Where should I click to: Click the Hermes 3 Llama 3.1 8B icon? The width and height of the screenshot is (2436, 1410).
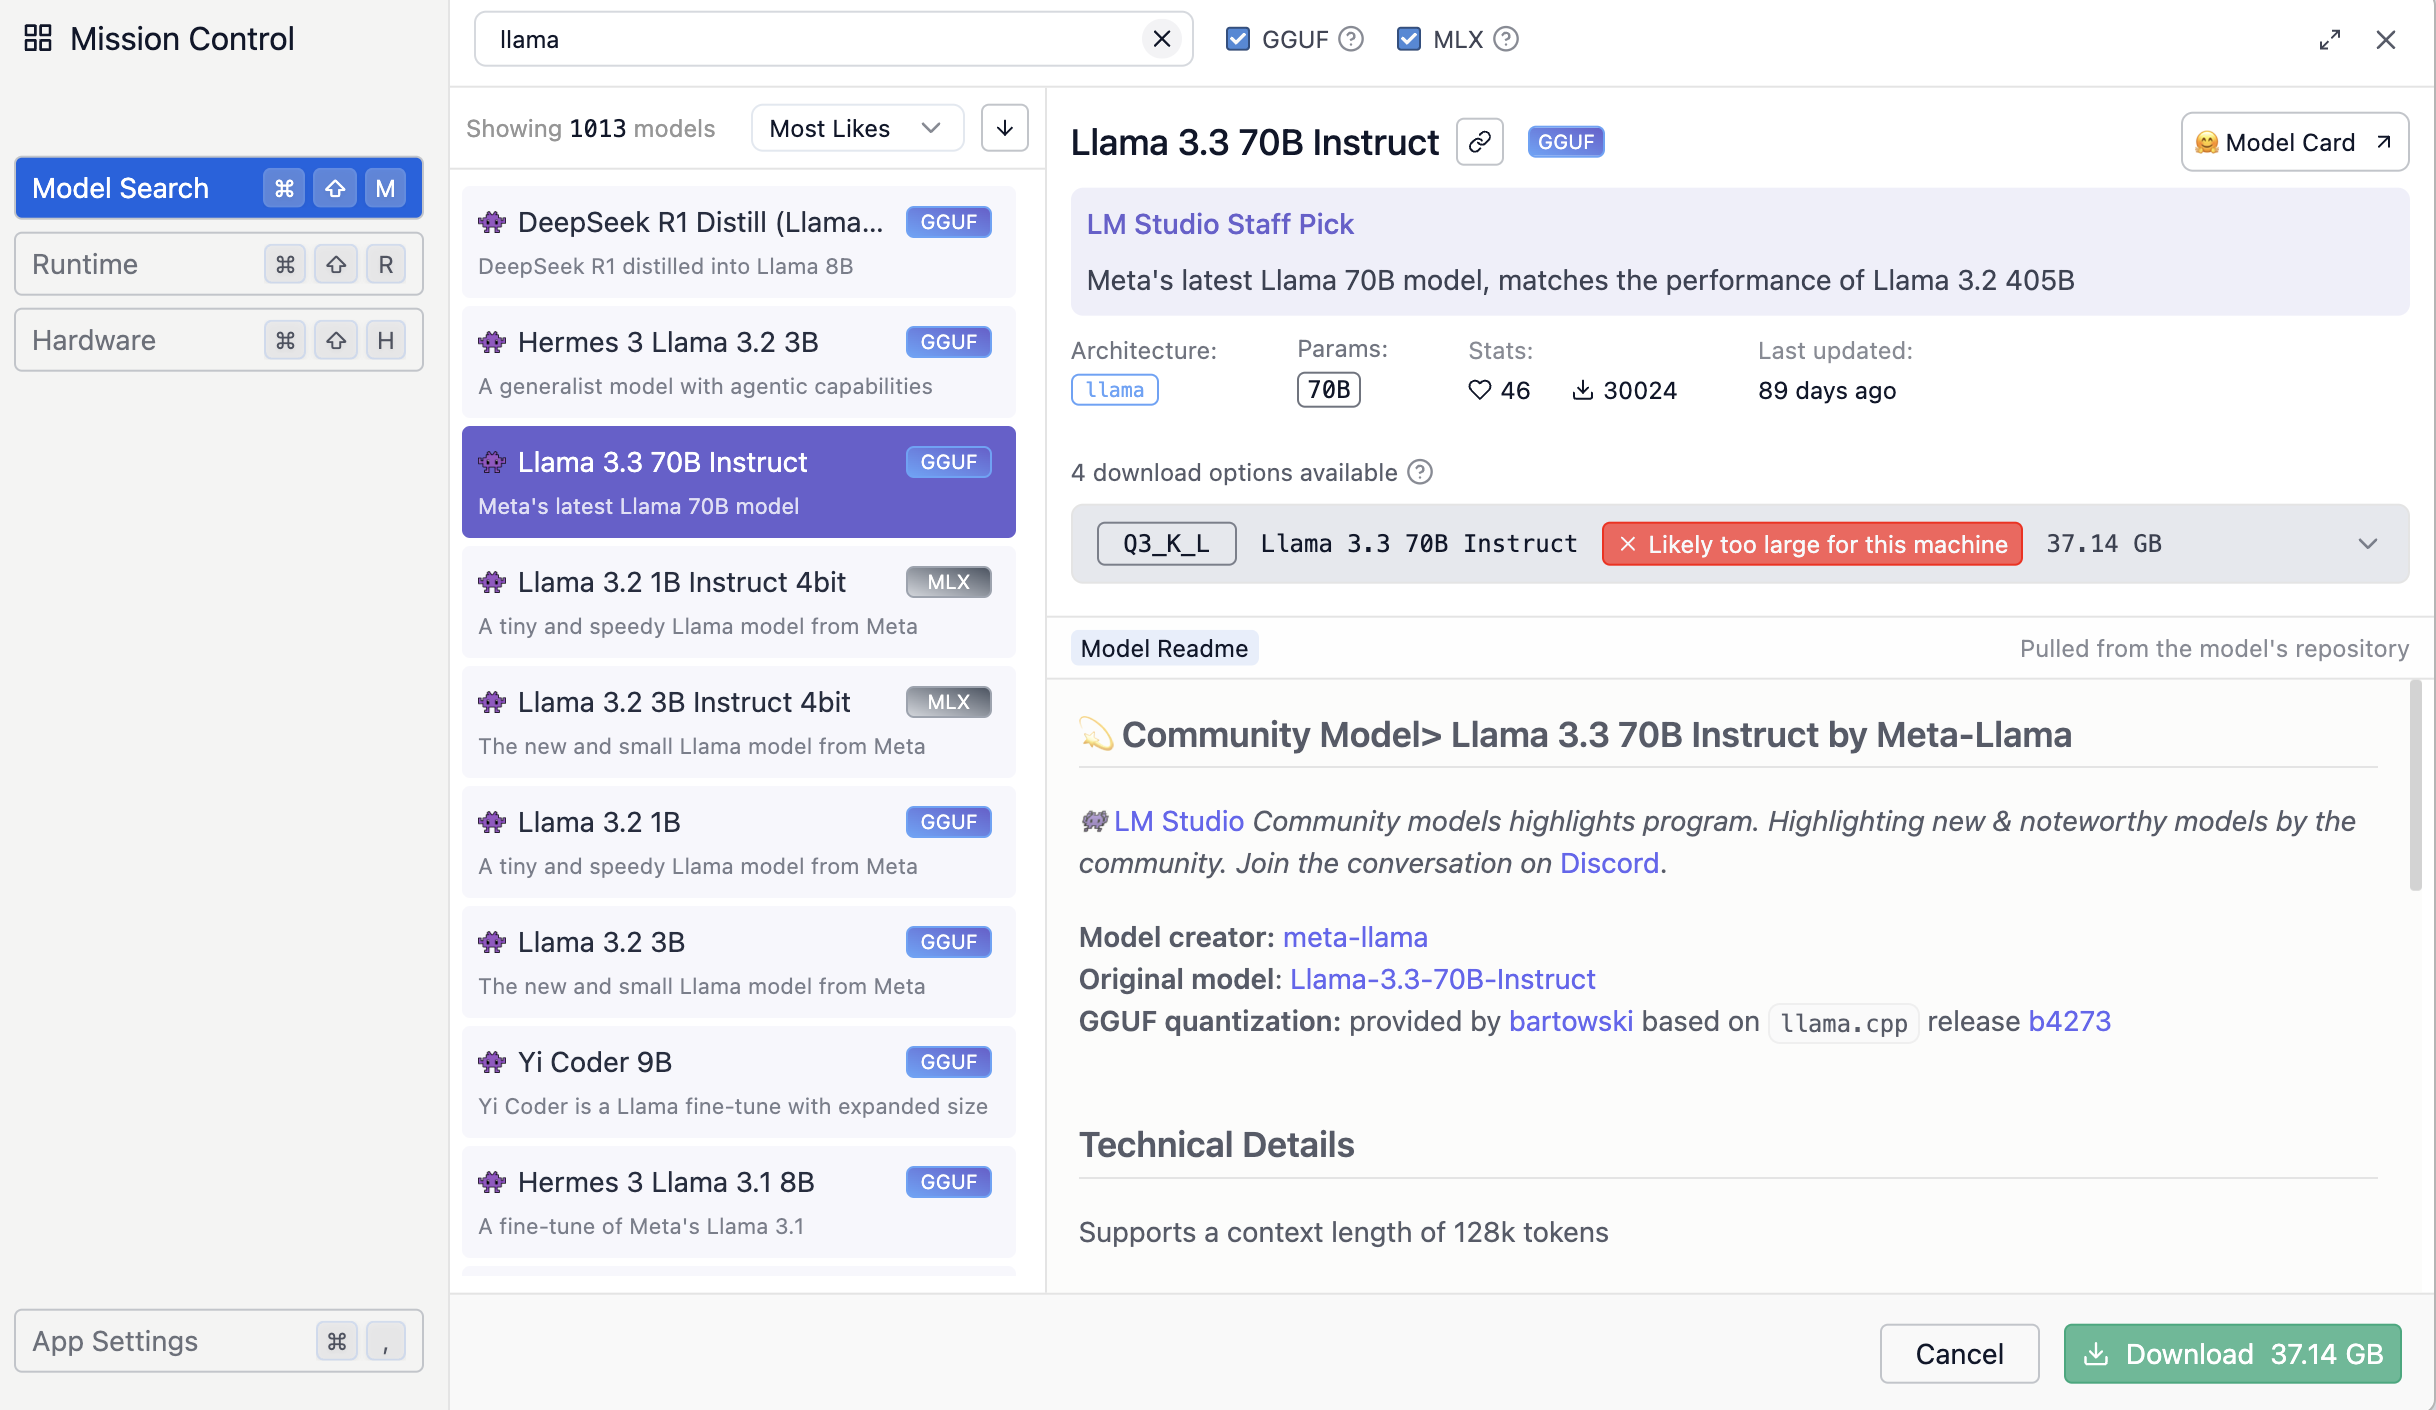coord(492,1182)
